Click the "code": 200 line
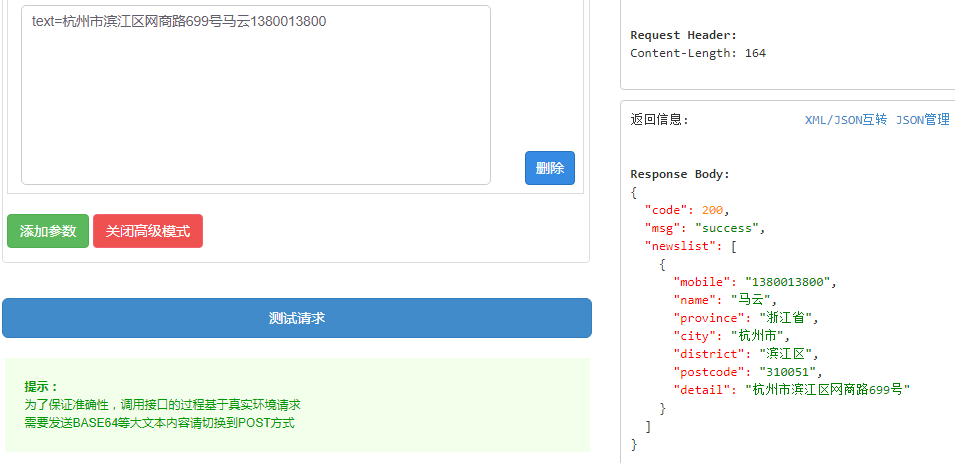 687,210
